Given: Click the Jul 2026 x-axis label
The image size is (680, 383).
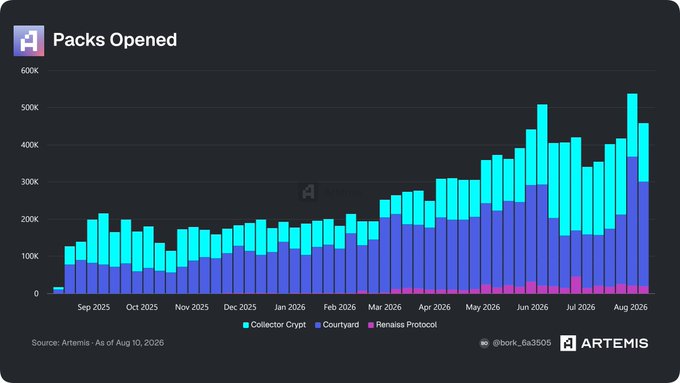Looking at the screenshot, I should (x=581, y=307).
